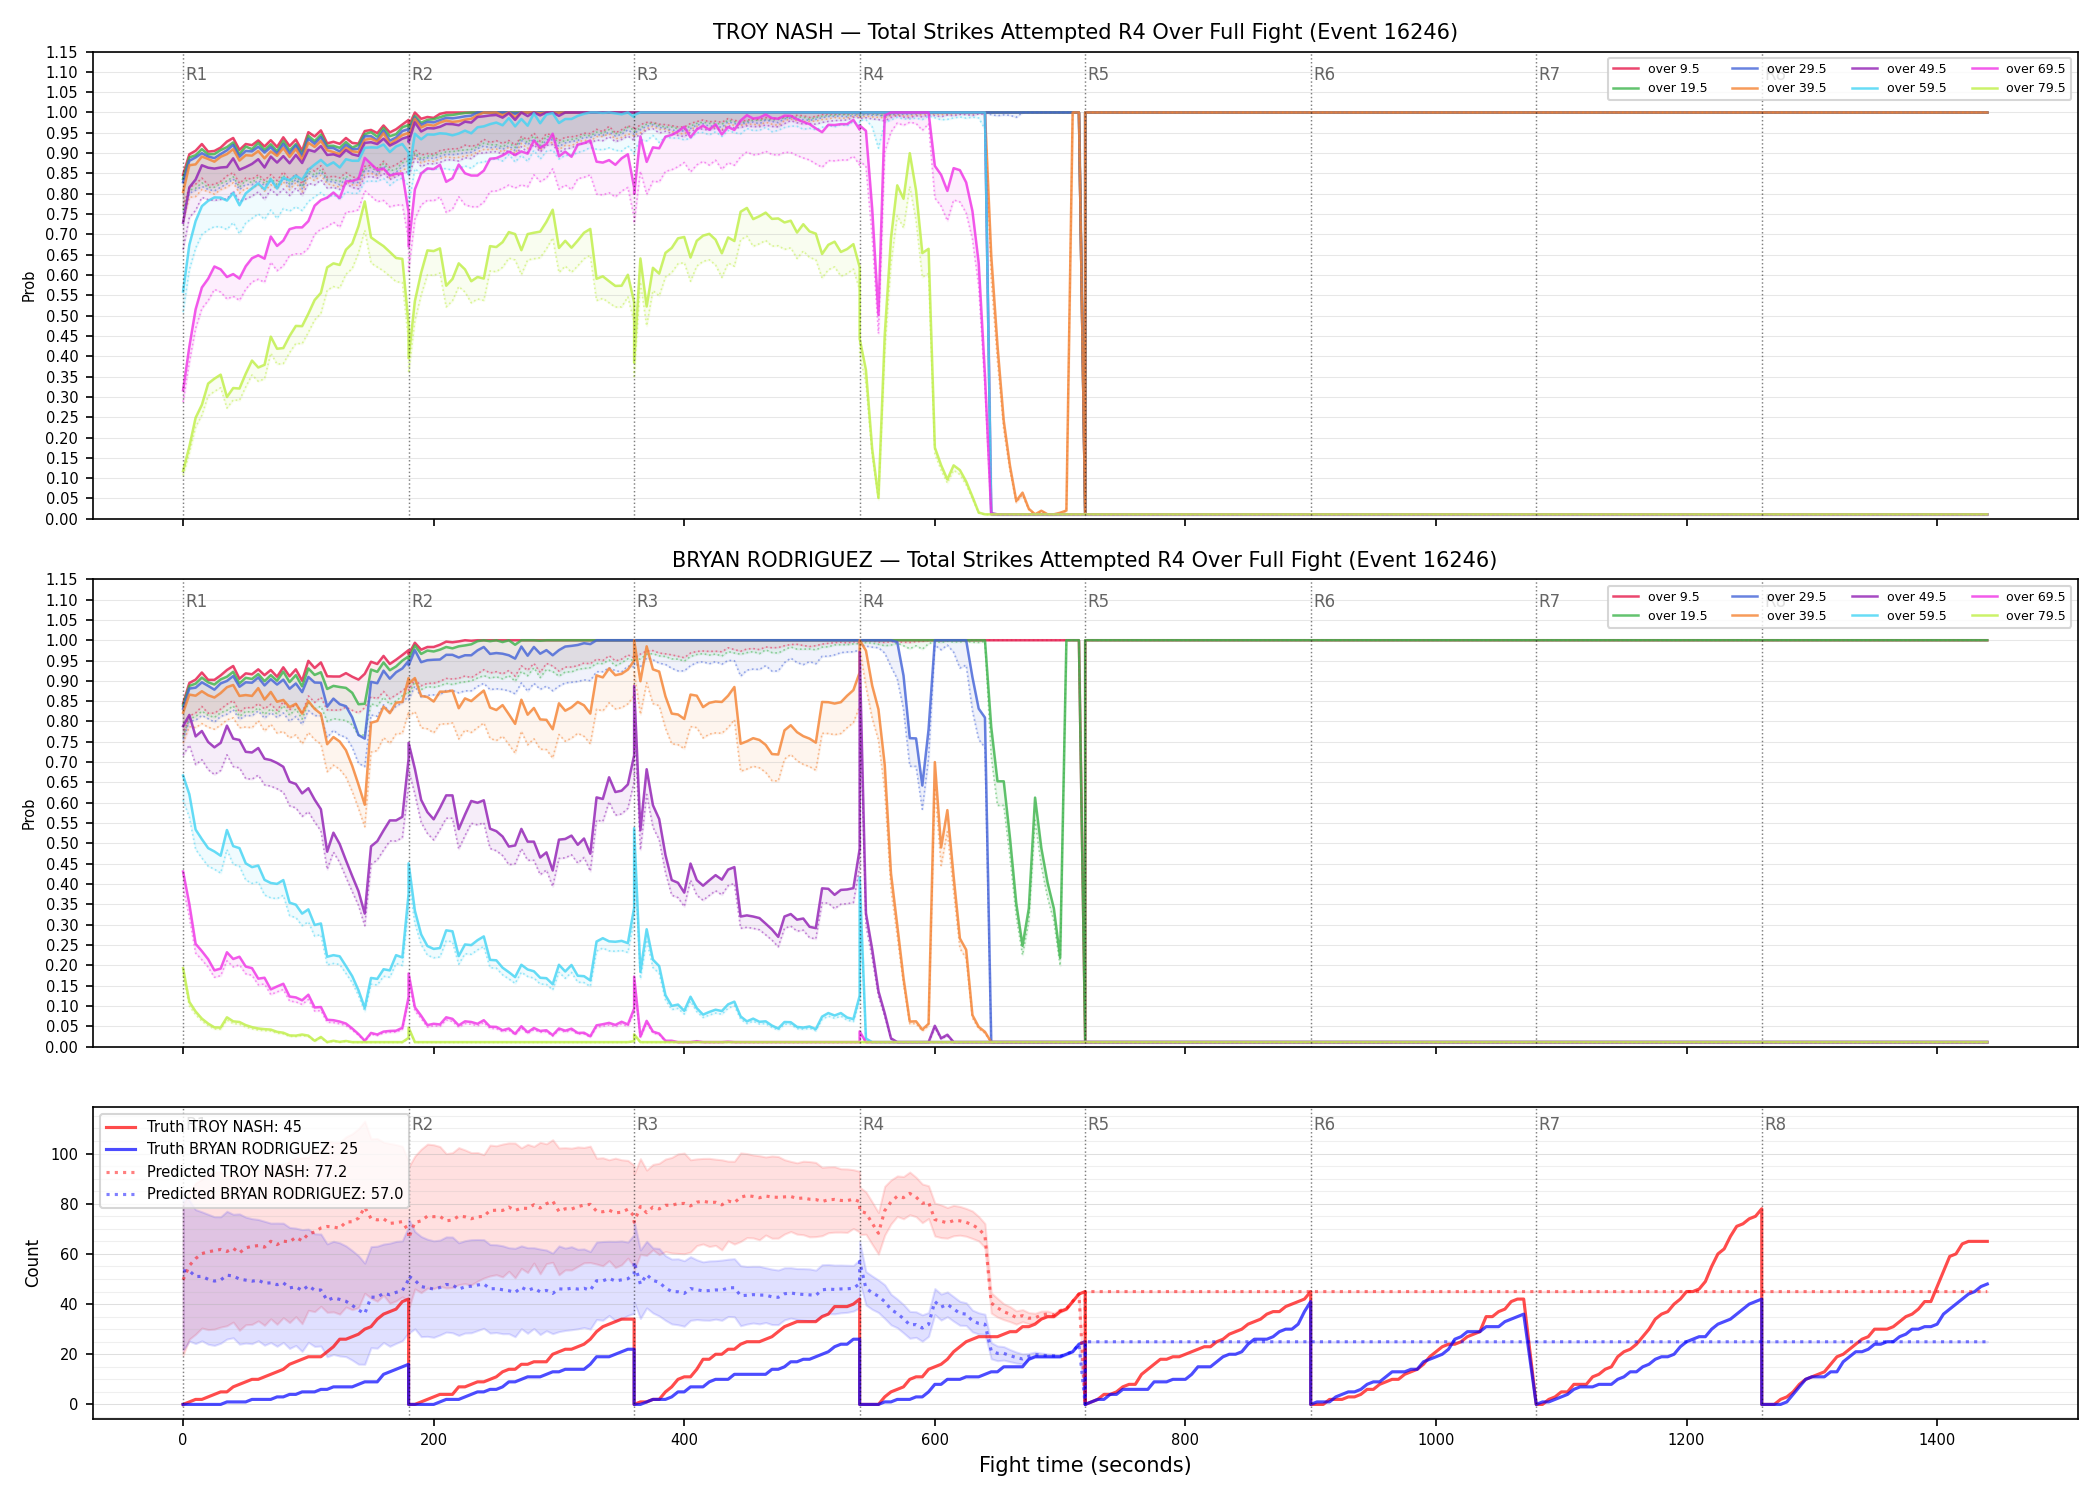Click 'Predicted BRYAN RODRIGUEZ: 57.0' legend entry

pos(254,1194)
